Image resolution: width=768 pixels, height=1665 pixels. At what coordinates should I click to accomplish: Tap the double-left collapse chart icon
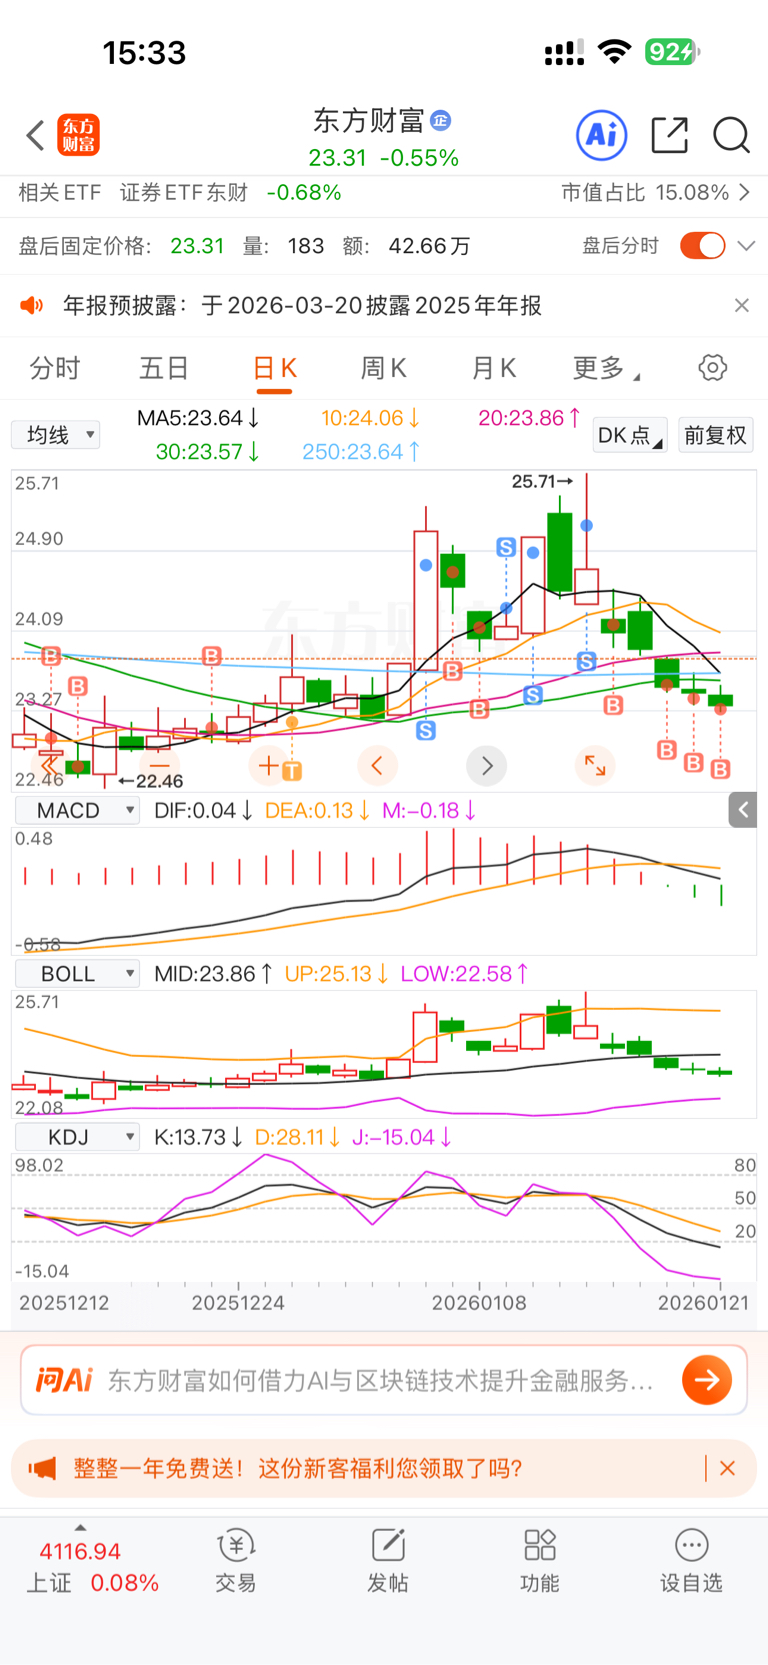click(x=50, y=766)
